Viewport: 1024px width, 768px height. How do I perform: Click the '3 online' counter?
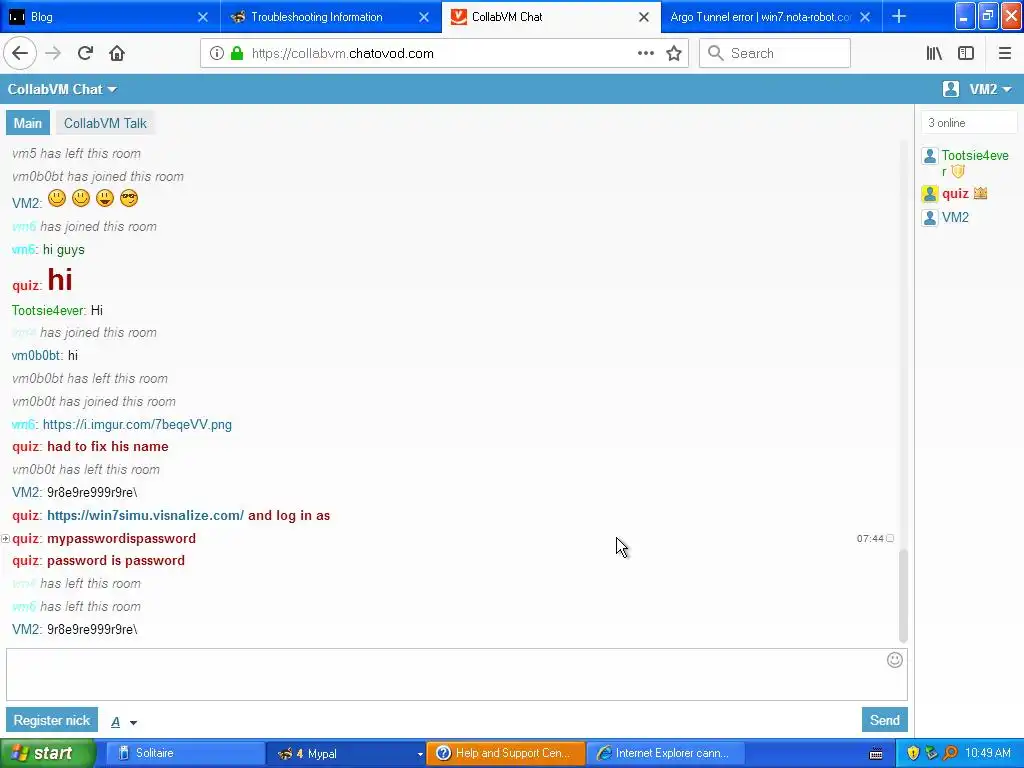pos(969,123)
